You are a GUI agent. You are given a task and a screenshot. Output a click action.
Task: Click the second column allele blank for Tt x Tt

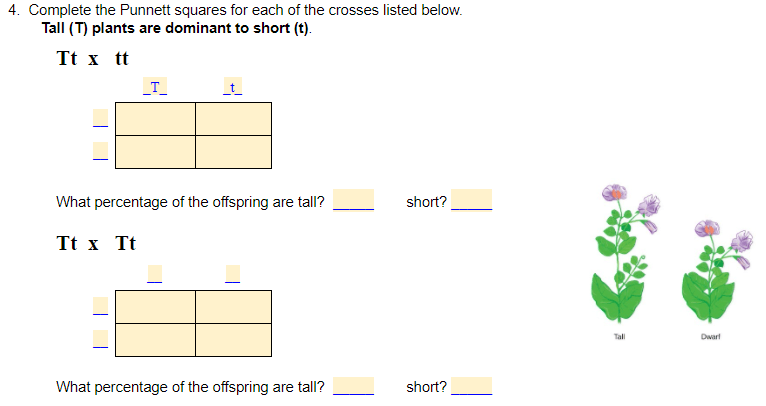tap(232, 272)
